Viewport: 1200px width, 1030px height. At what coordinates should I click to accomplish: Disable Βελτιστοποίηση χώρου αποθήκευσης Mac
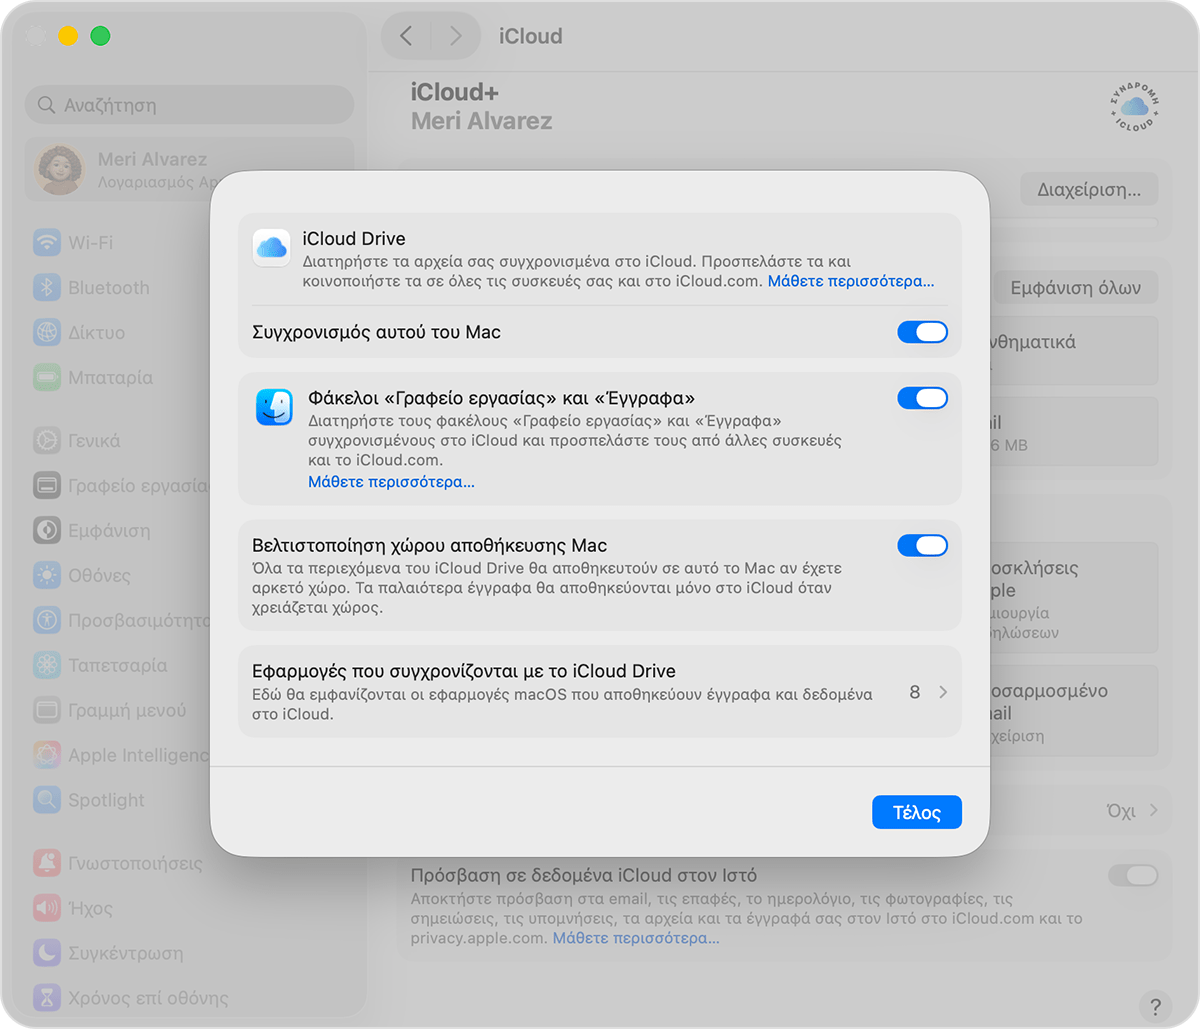[x=922, y=545]
